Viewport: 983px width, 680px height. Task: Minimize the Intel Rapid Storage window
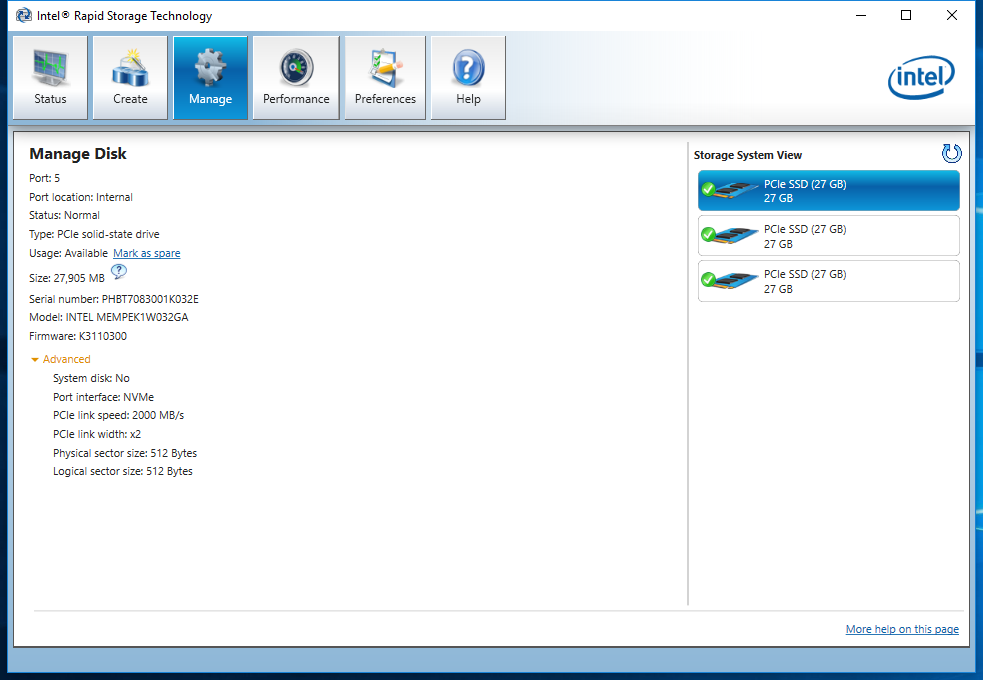tap(861, 15)
